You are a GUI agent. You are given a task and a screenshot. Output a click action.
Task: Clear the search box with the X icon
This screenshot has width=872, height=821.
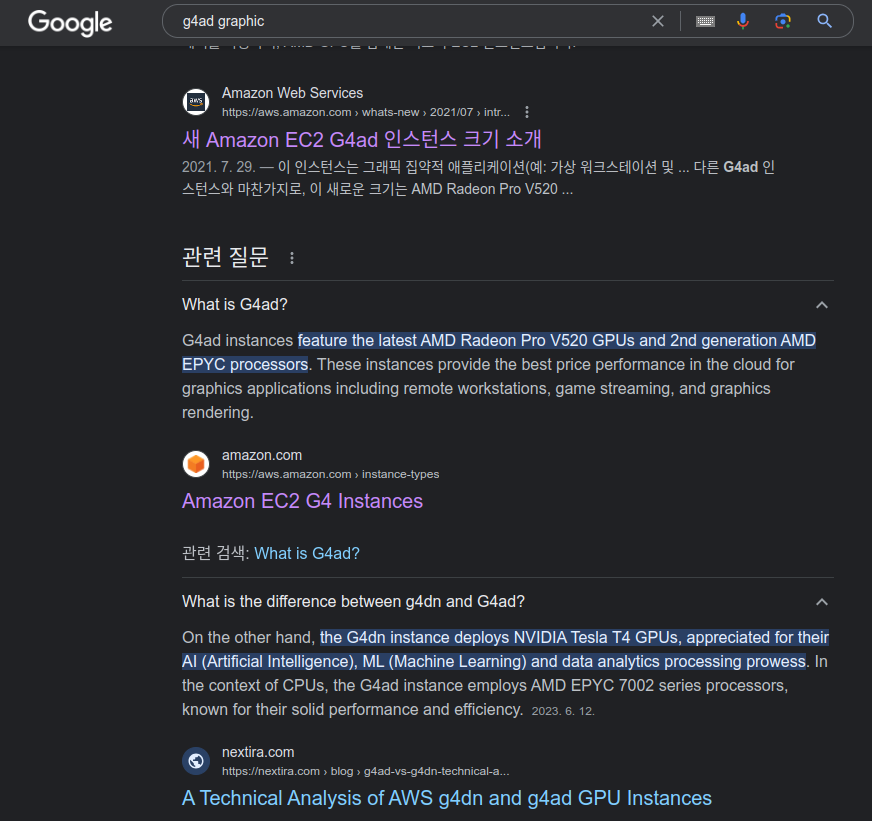click(x=658, y=21)
